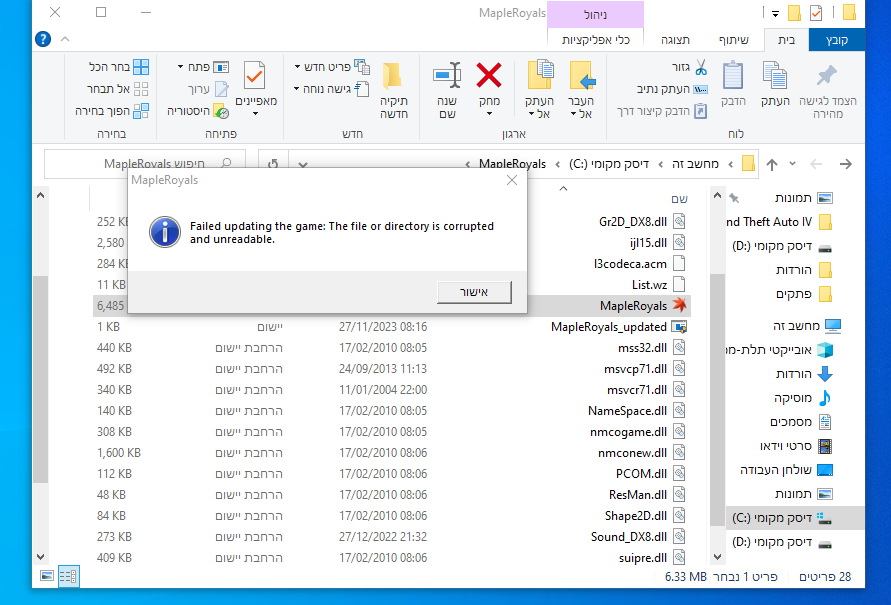Select 'This PC' (מחשב זה) in sidebar
Screen dimensions: 891x605
pyautogui.click(x=806, y=326)
